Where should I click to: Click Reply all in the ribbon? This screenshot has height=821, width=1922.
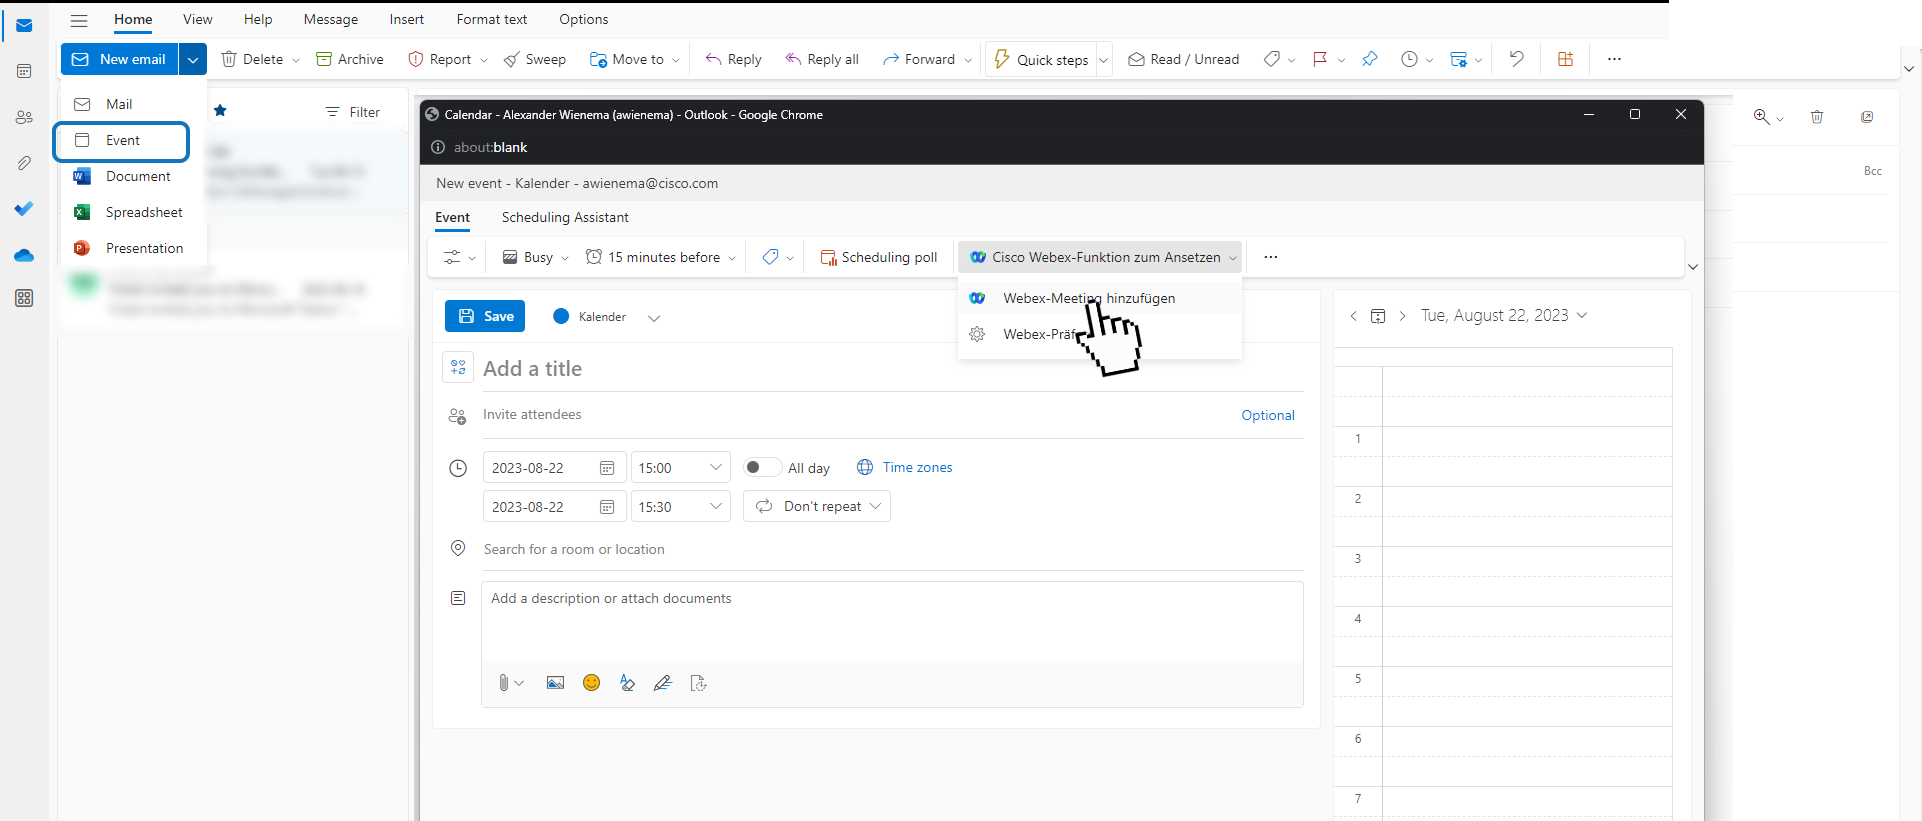[822, 59]
